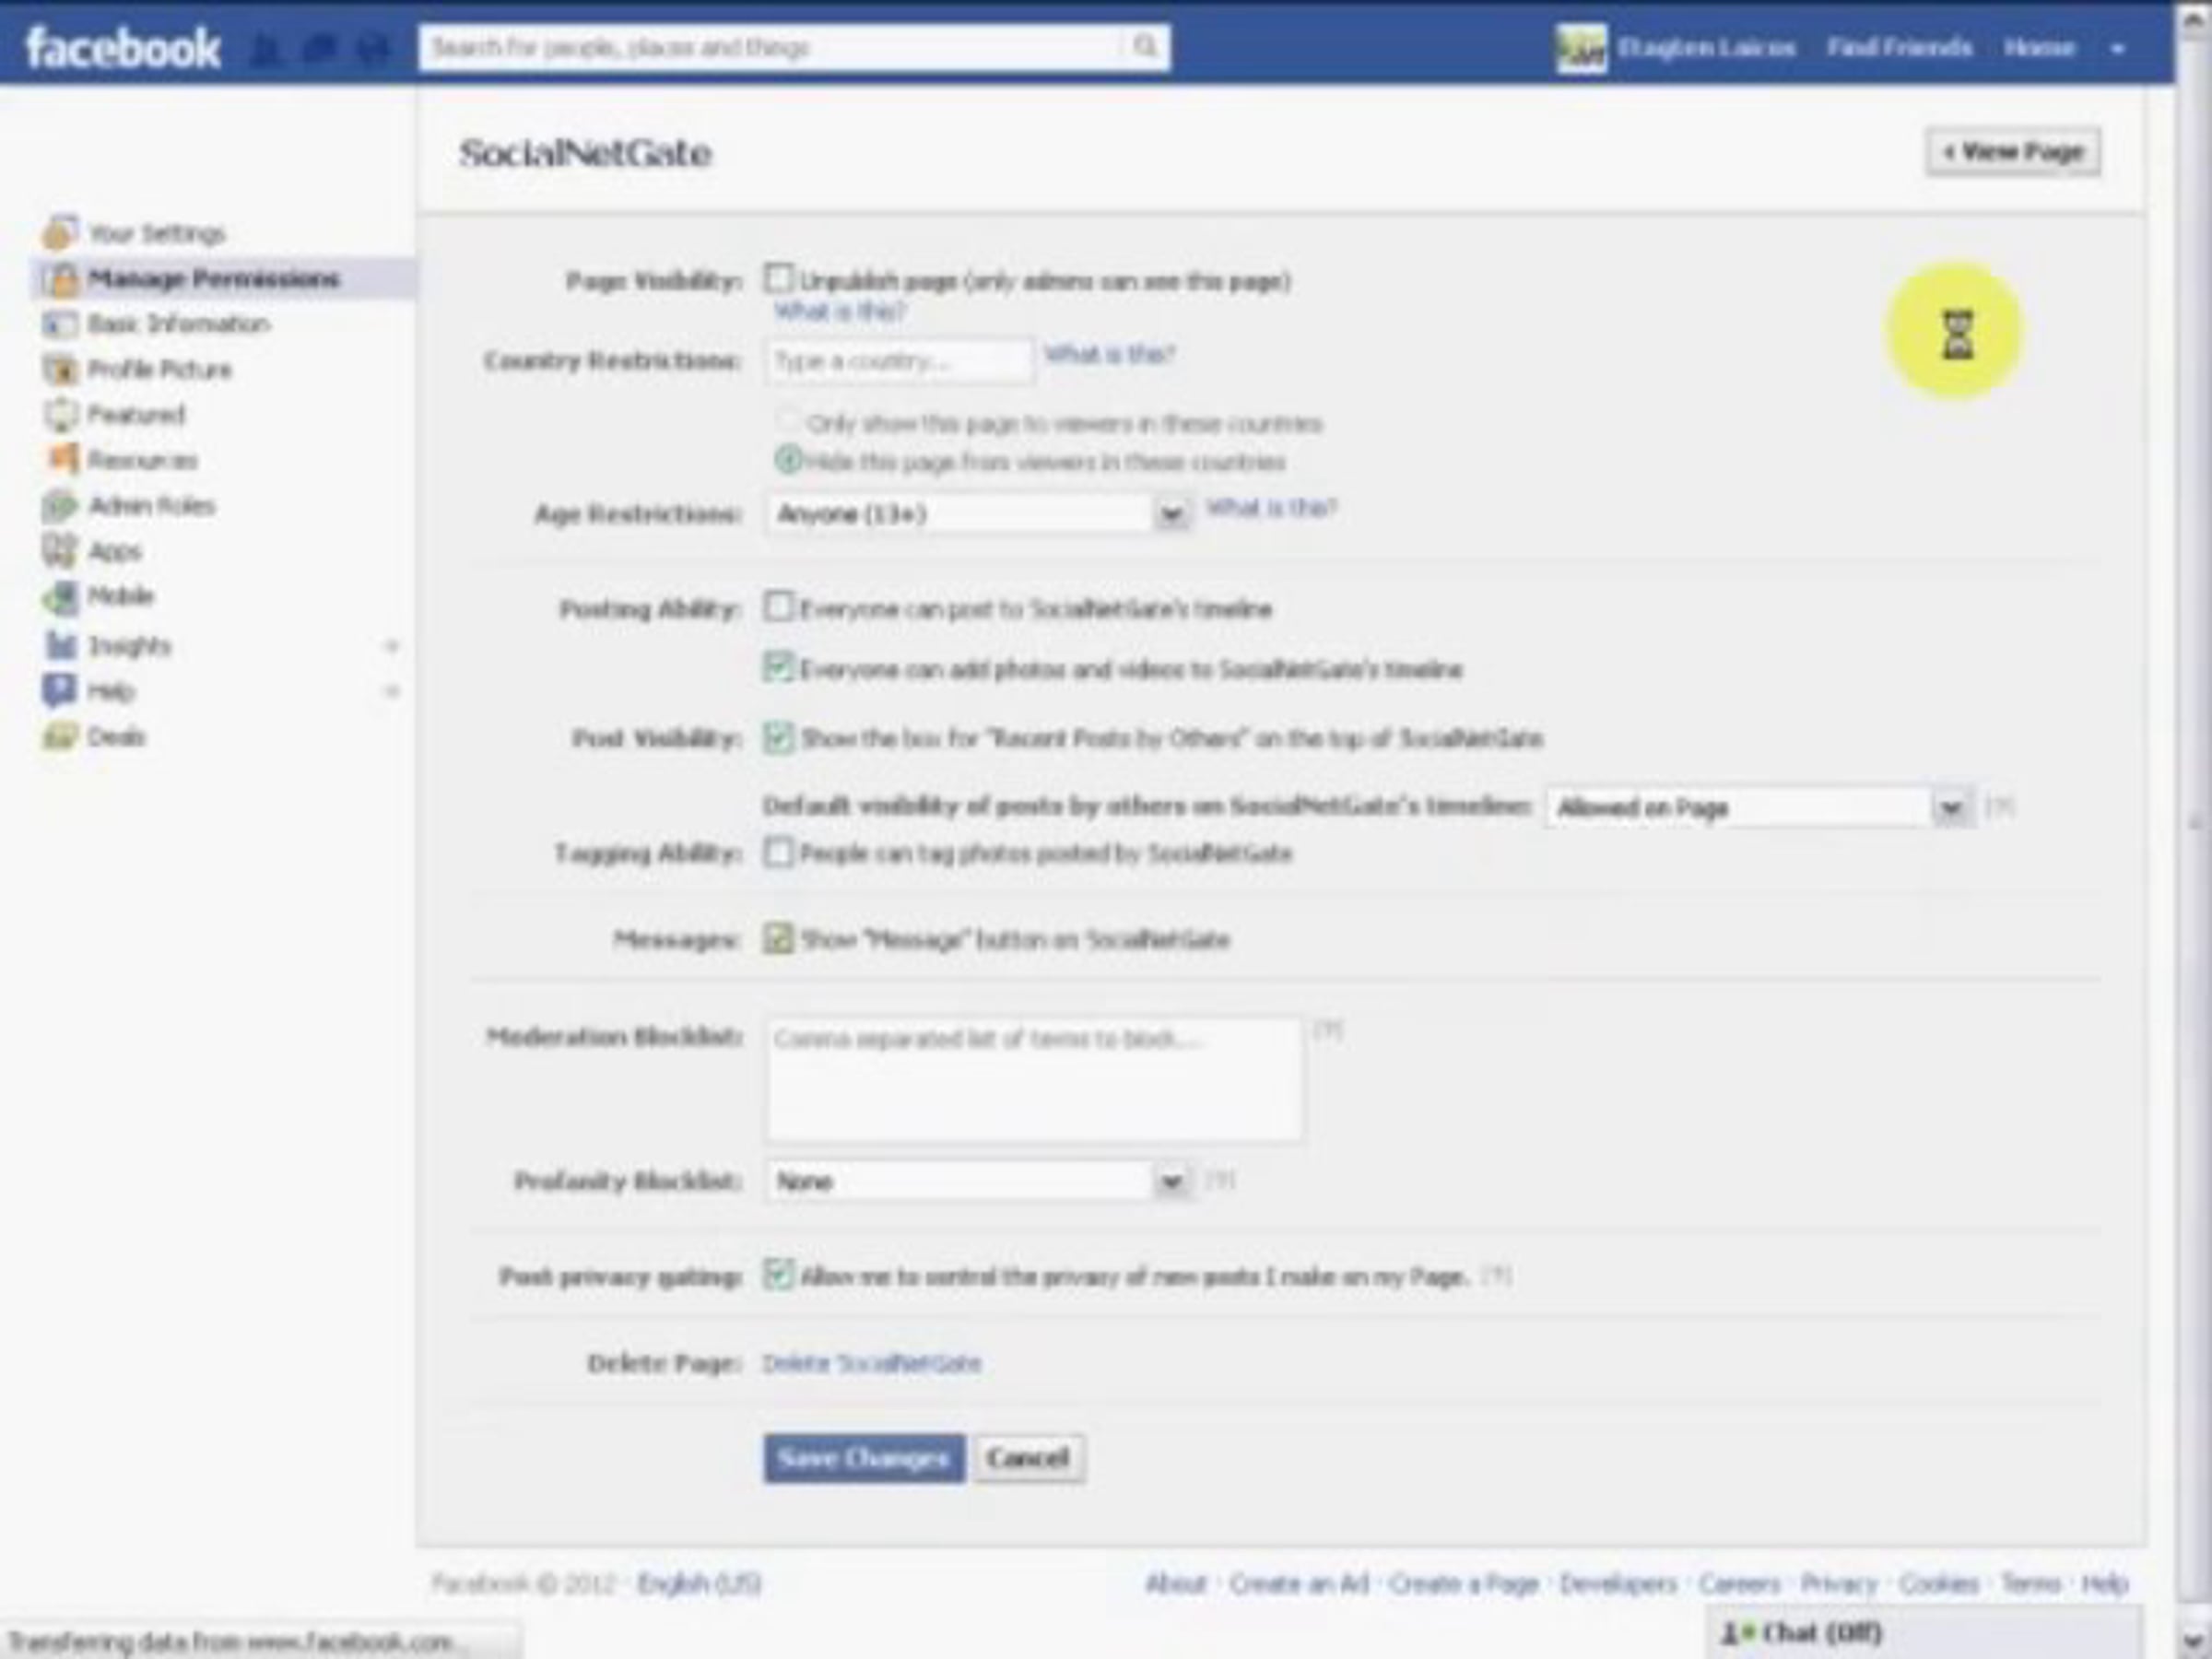This screenshot has width=2212, height=1659.
Task: Go to Home in top bar
Action: (x=2039, y=48)
